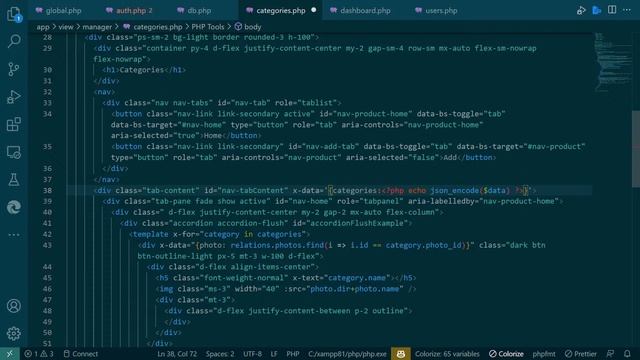The image size is (640, 360).
Task: Open the Search view
Action: (x=14, y=41)
